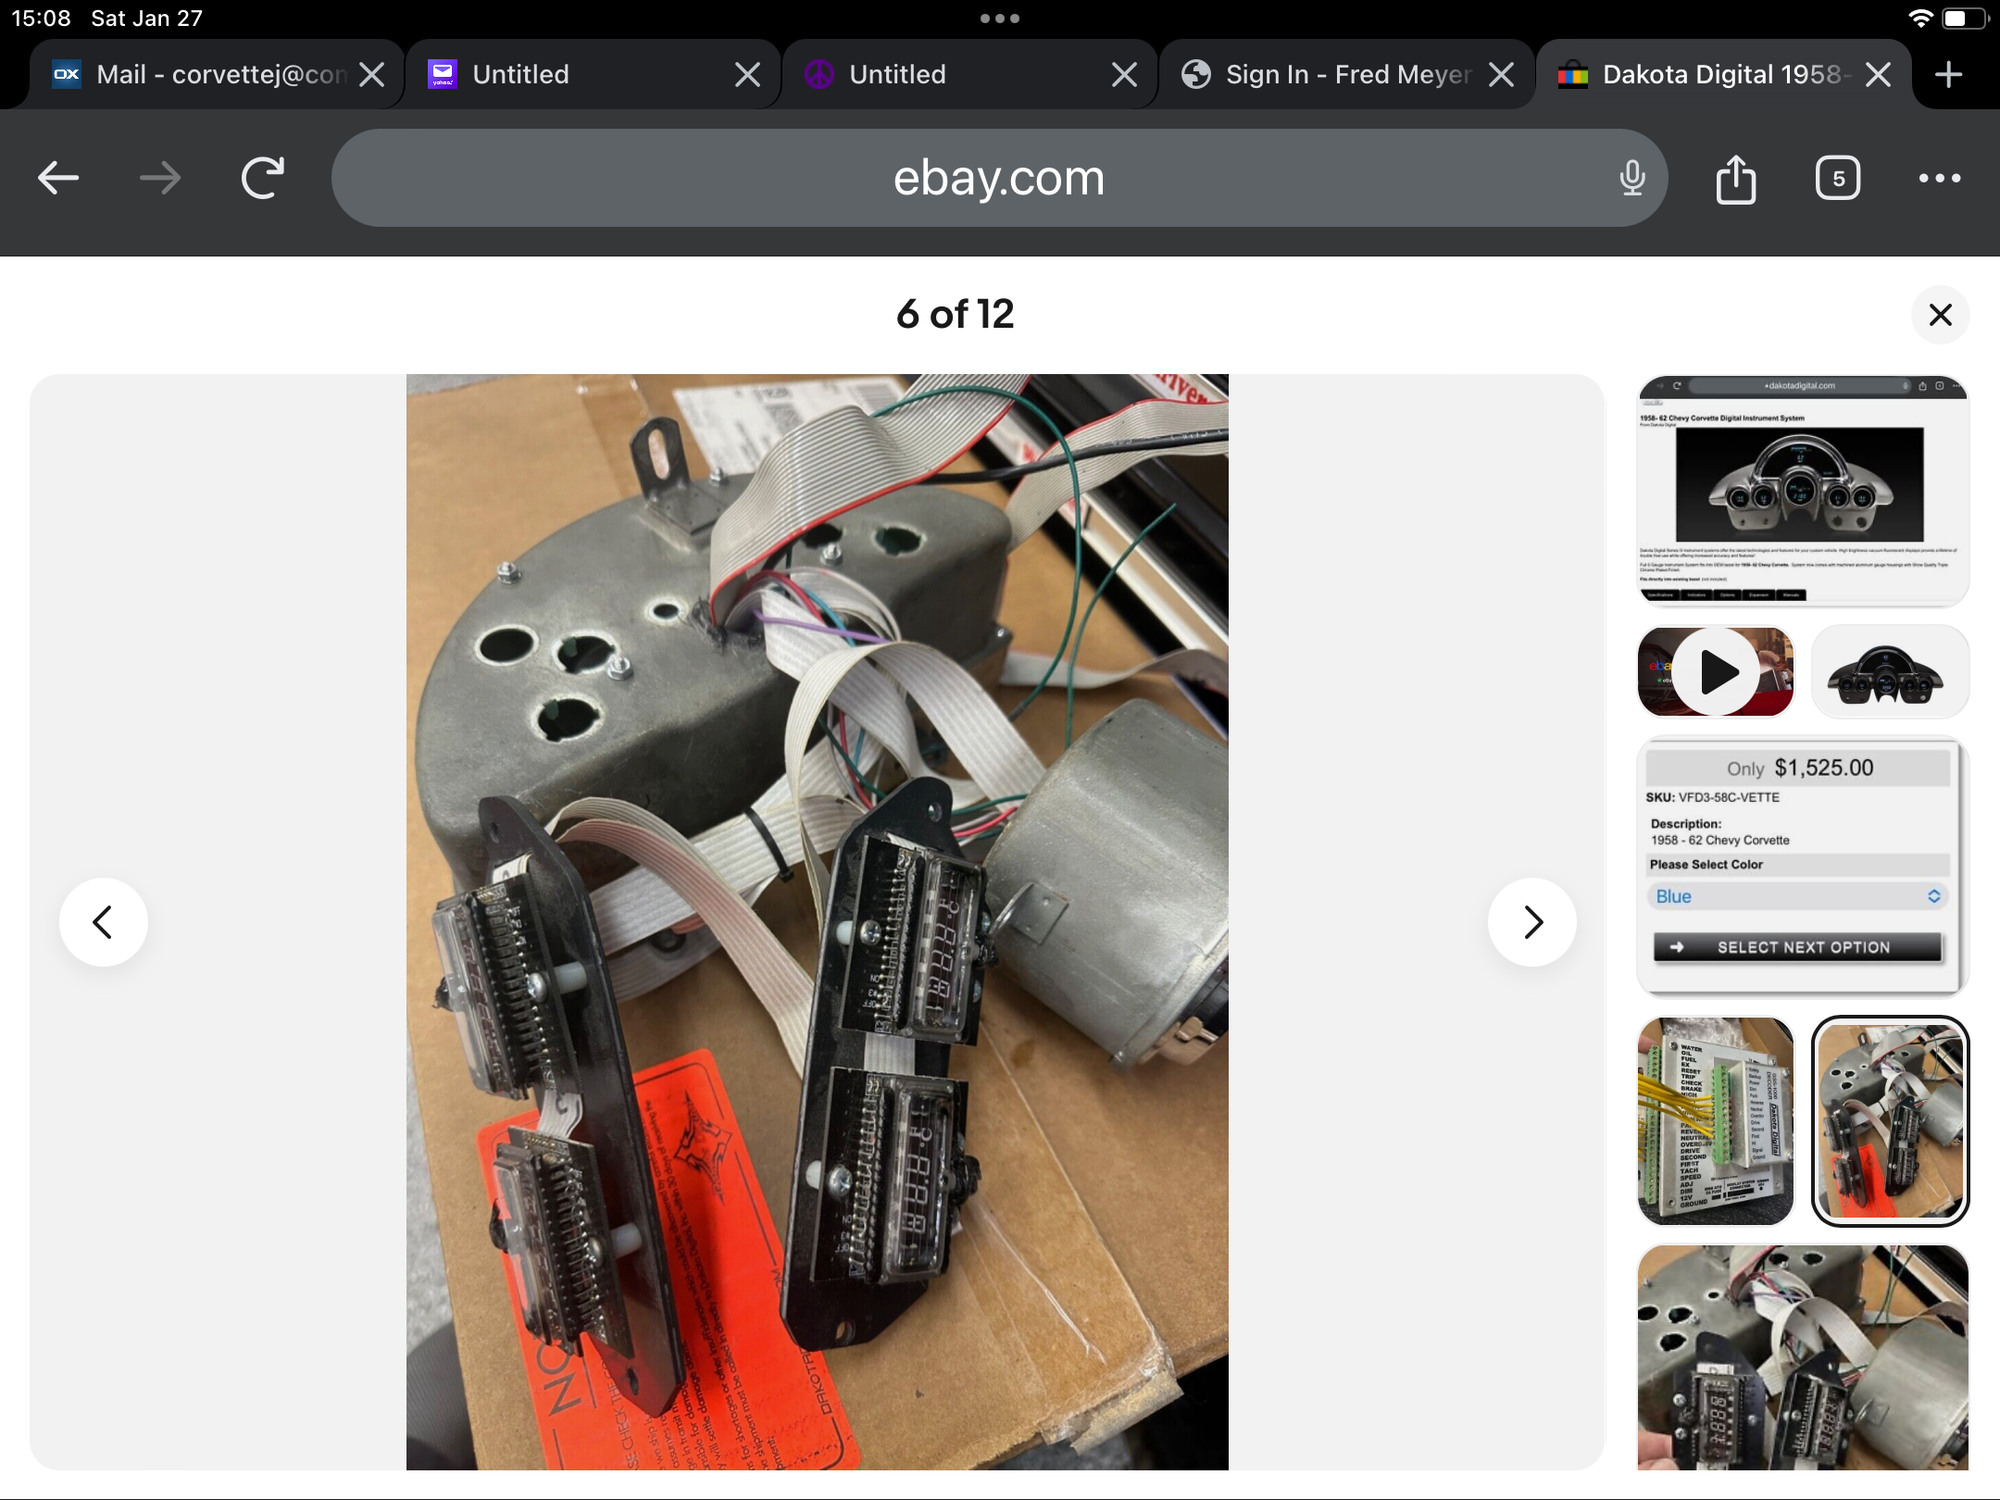
Task: Open the tab overview showing 5 tabs
Action: pos(1838,178)
